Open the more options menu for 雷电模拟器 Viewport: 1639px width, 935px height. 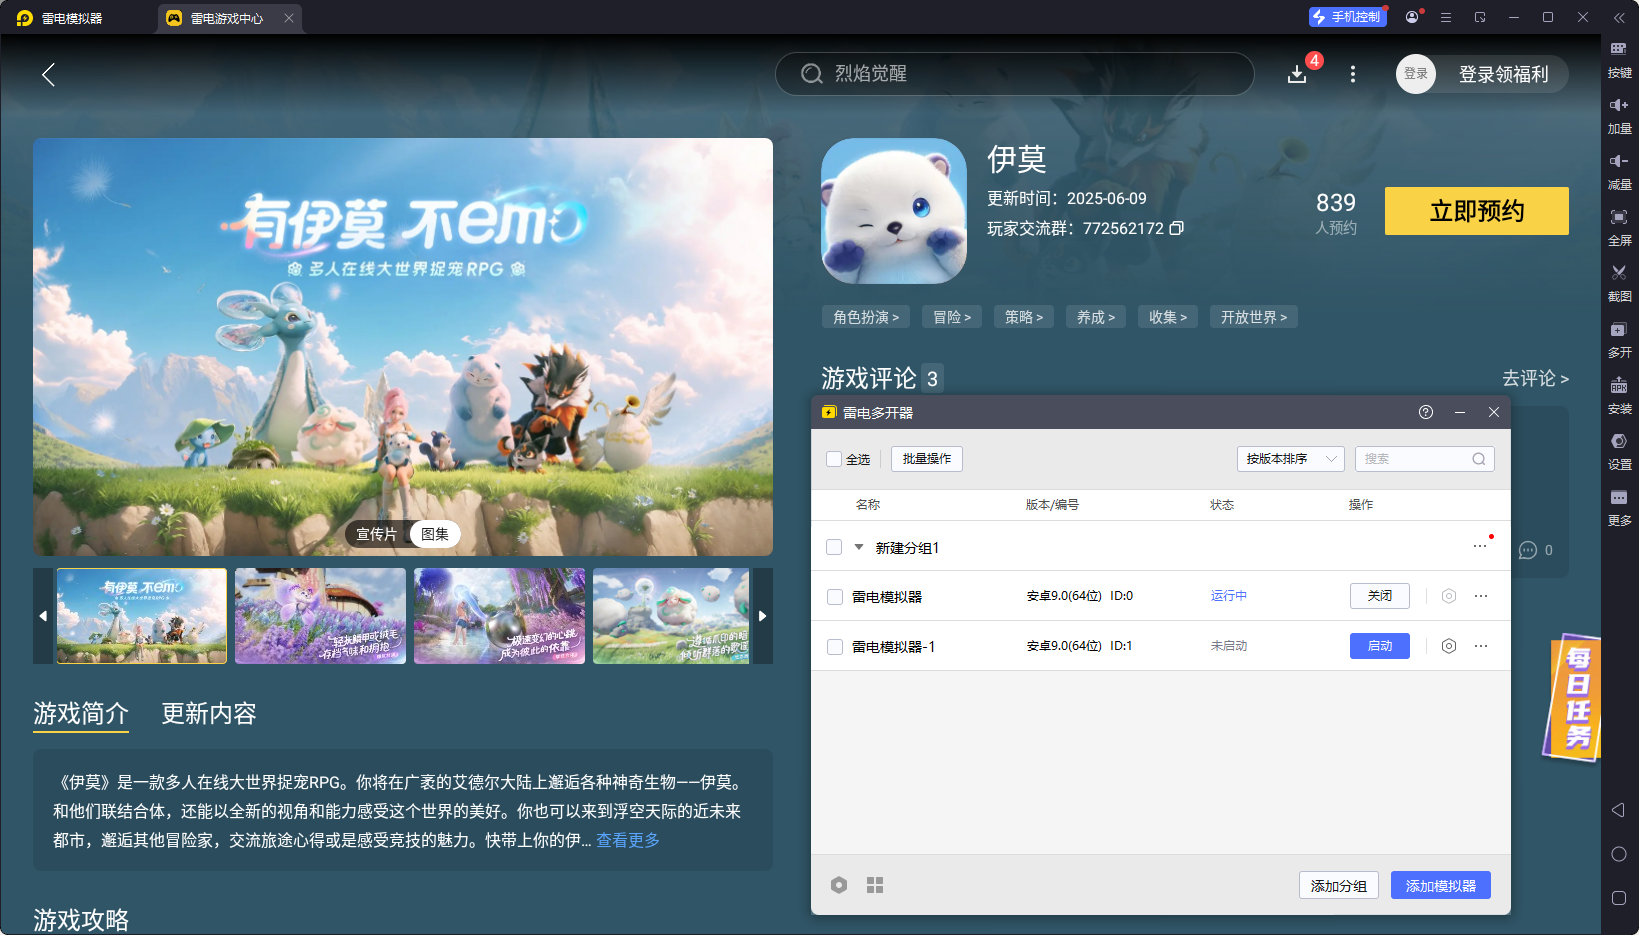1480,596
